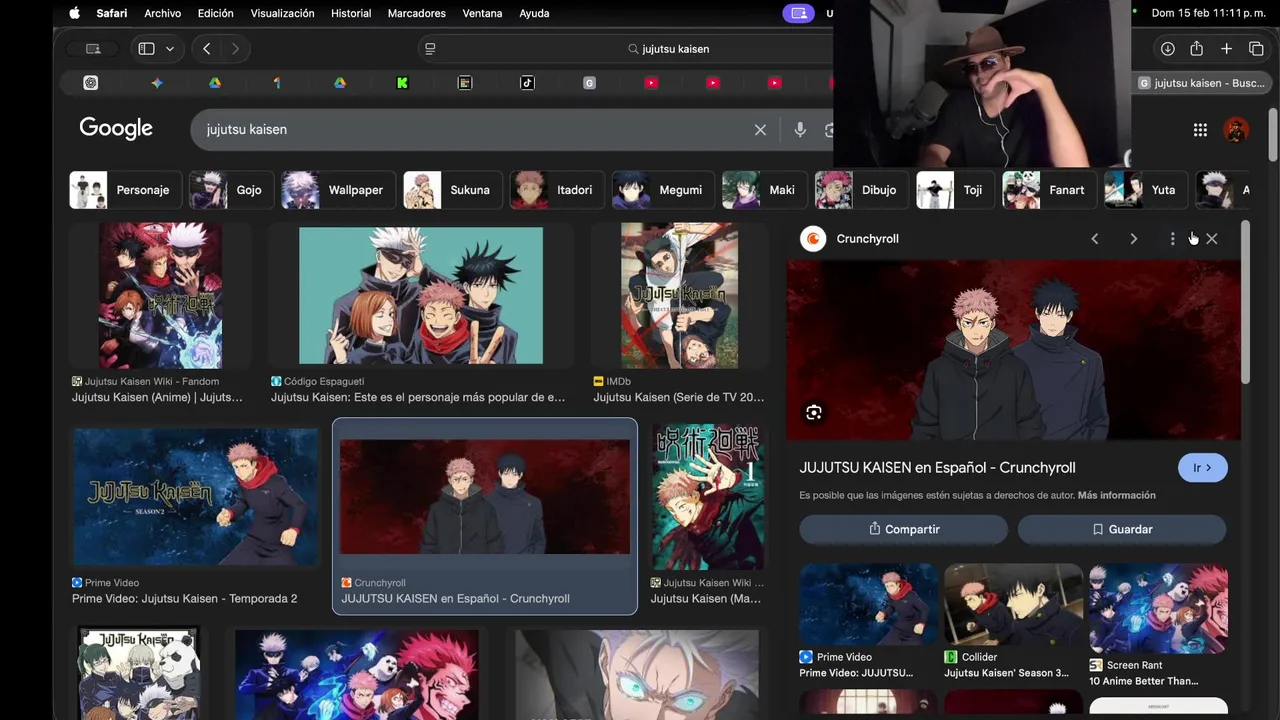1280x720 pixels.
Task: Click the Guardar button
Action: pos(1121,529)
